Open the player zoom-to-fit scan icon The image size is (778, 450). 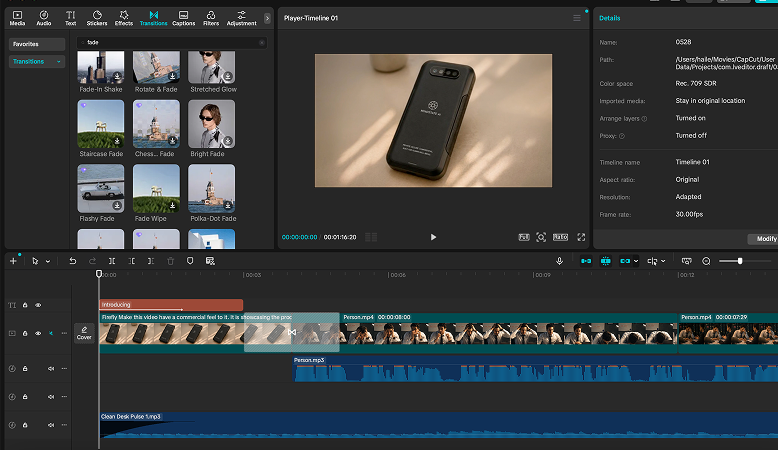[x=541, y=237]
